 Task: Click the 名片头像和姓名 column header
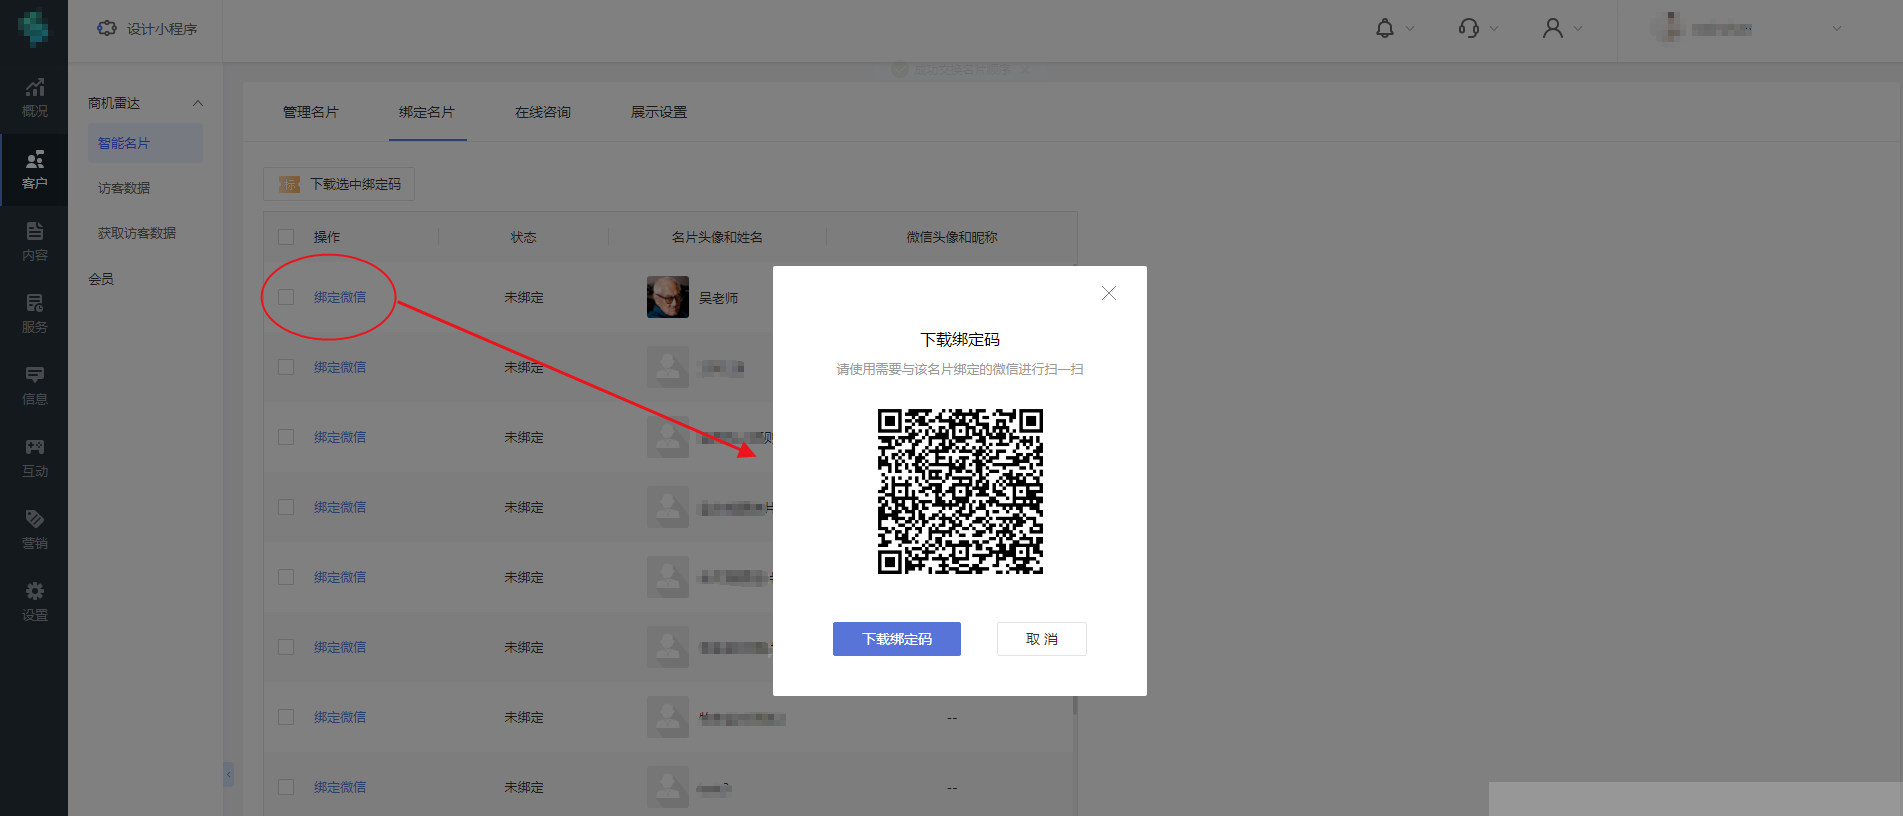click(x=717, y=237)
